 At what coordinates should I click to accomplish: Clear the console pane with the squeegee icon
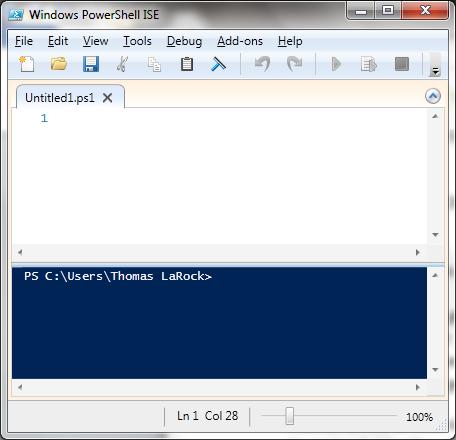(219, 64)
